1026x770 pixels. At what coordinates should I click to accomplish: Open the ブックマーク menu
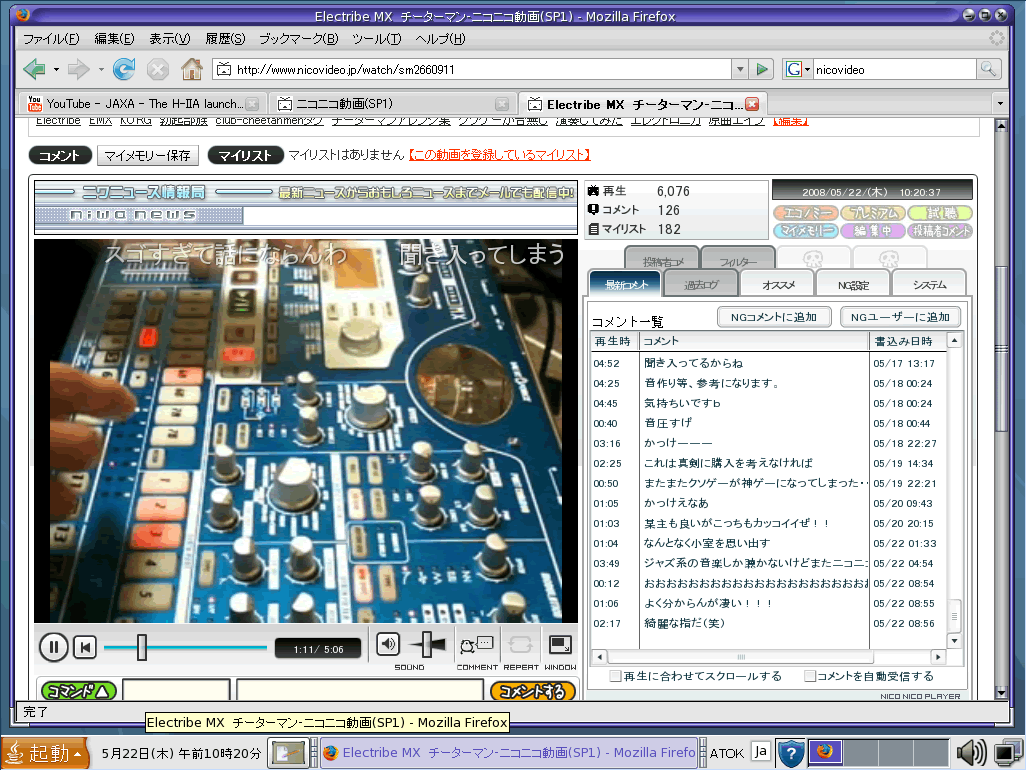tap(298, 39)
